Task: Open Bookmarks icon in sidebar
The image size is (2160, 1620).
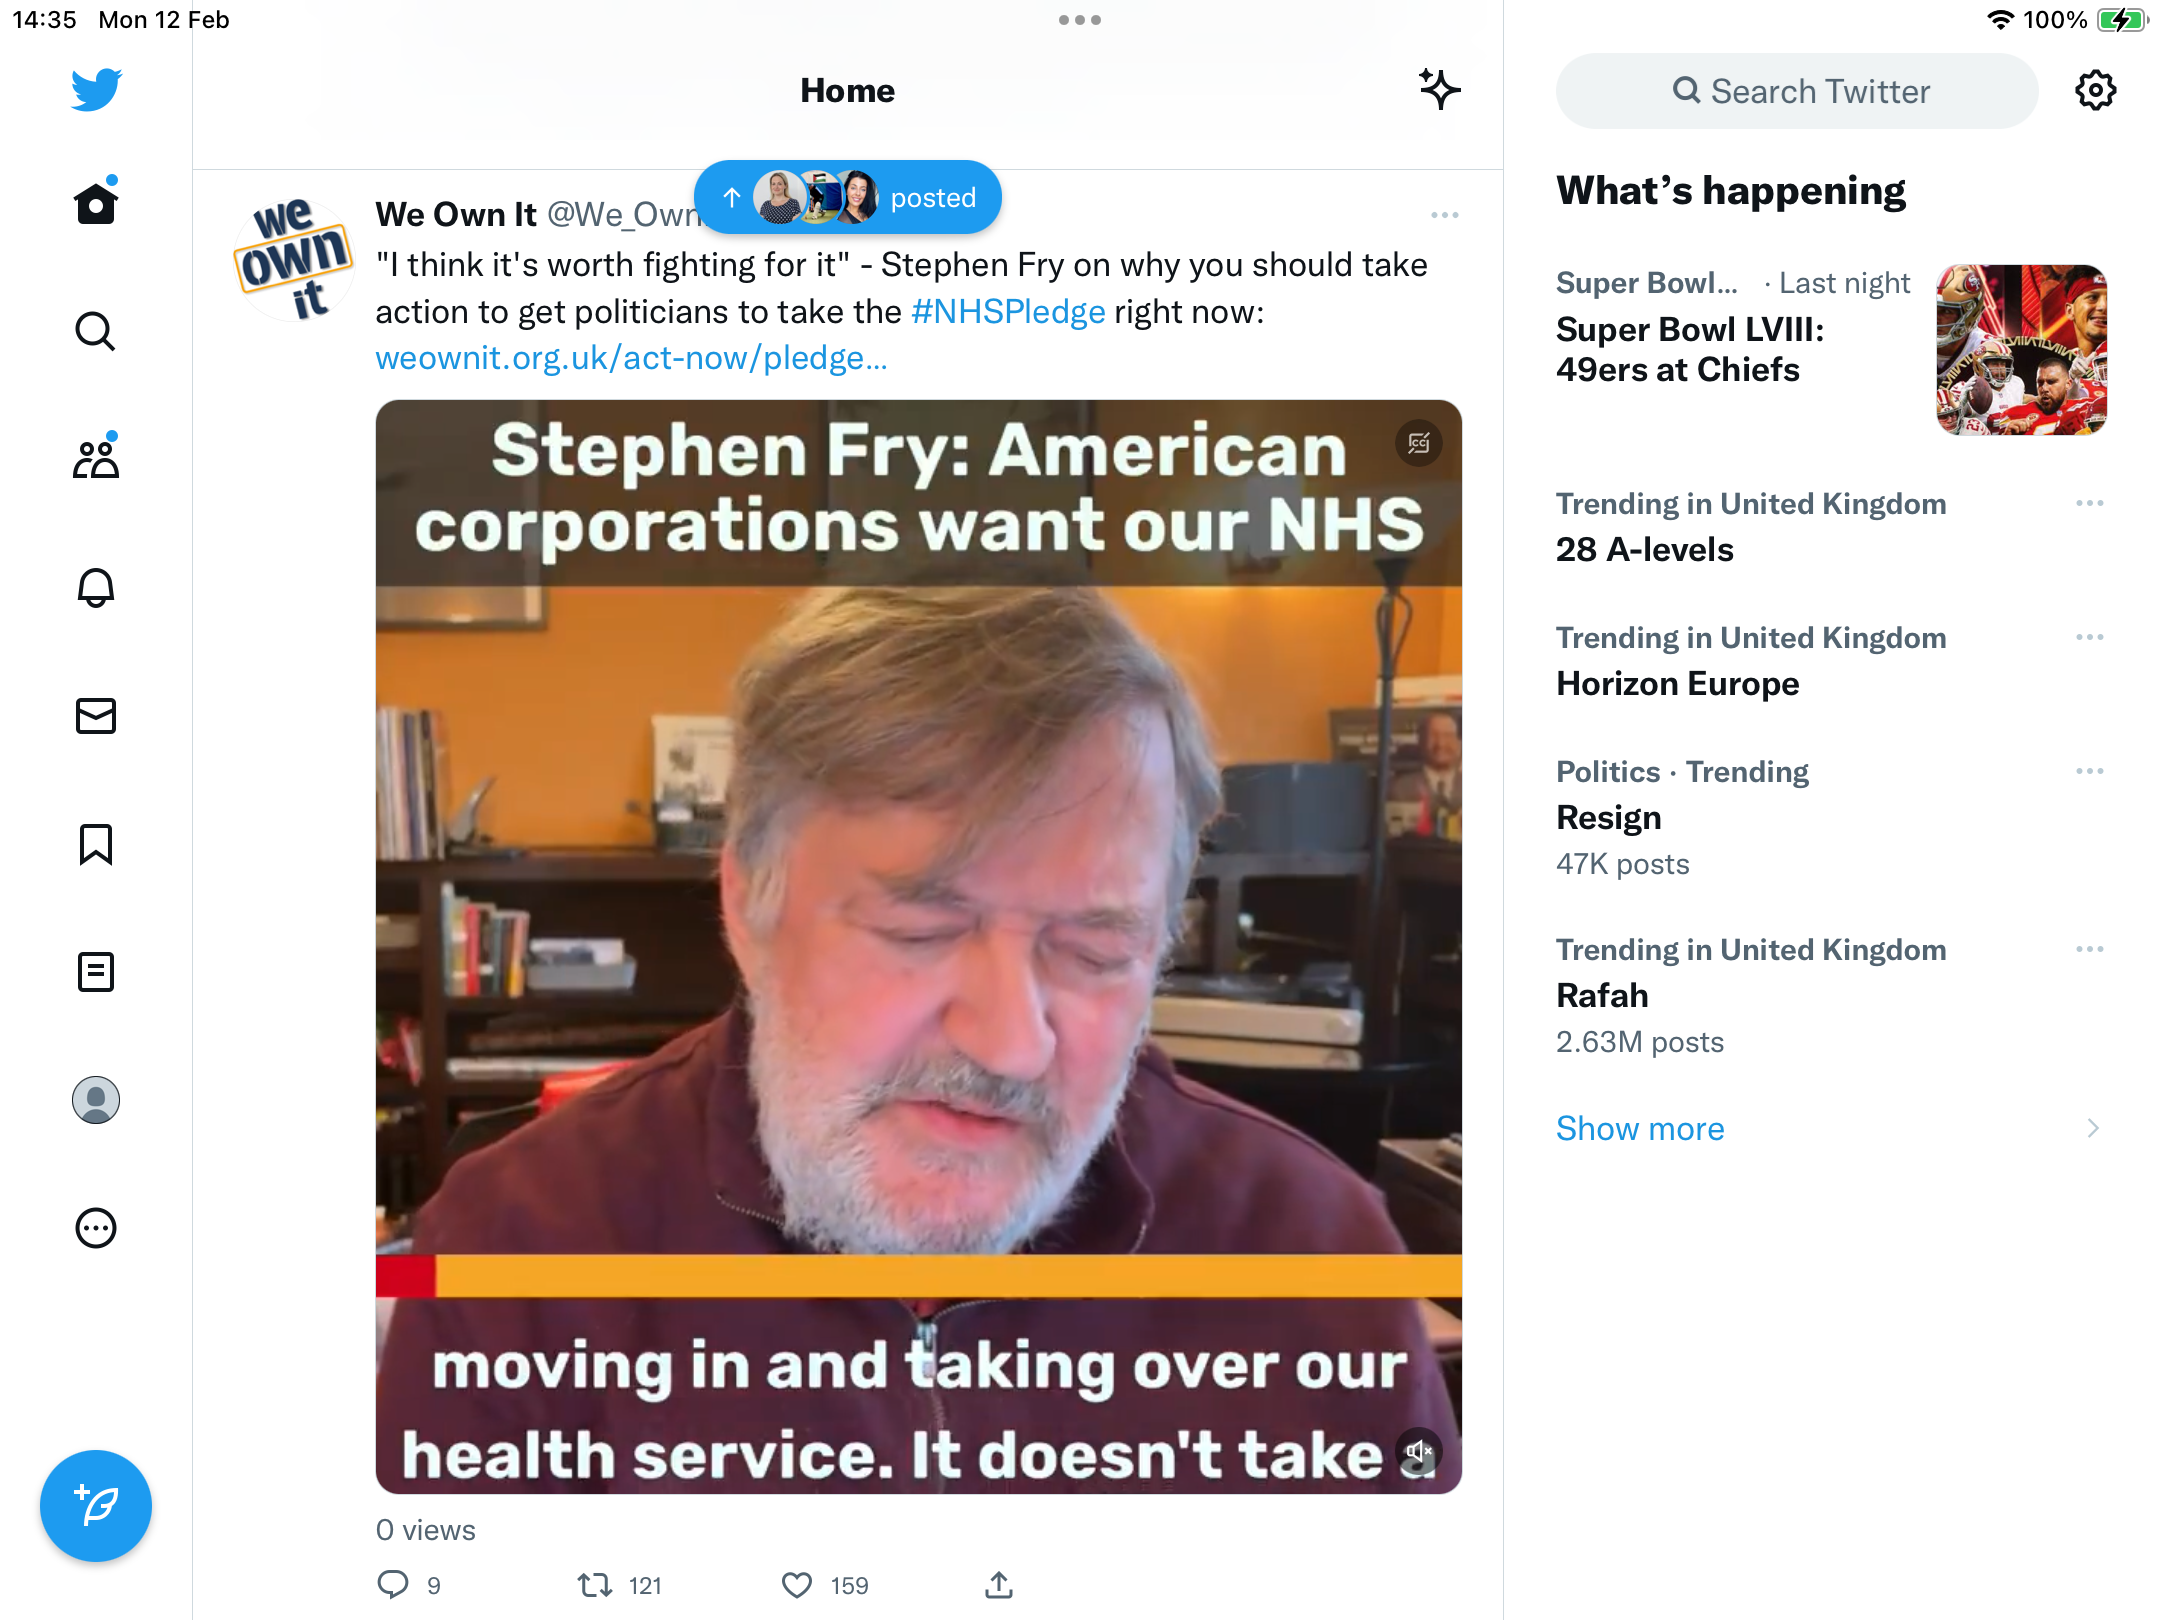Action: pos(96,844)
